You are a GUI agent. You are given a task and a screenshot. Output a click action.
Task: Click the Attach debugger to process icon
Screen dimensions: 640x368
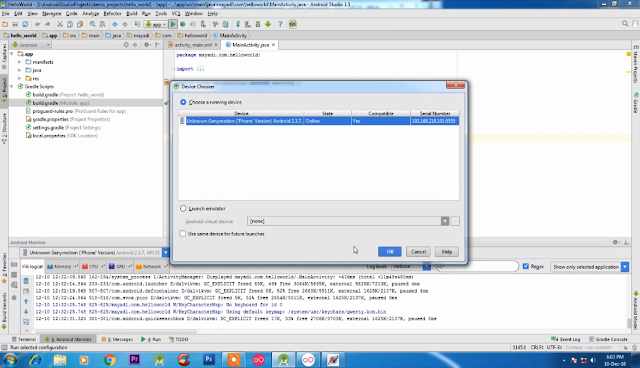pyautogui.click(x=203, y=24)
